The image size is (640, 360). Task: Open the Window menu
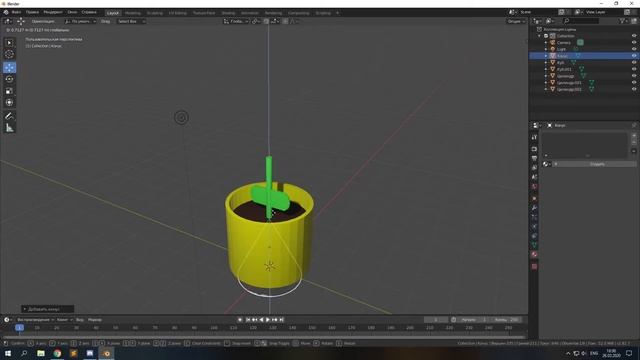[72, 12]
